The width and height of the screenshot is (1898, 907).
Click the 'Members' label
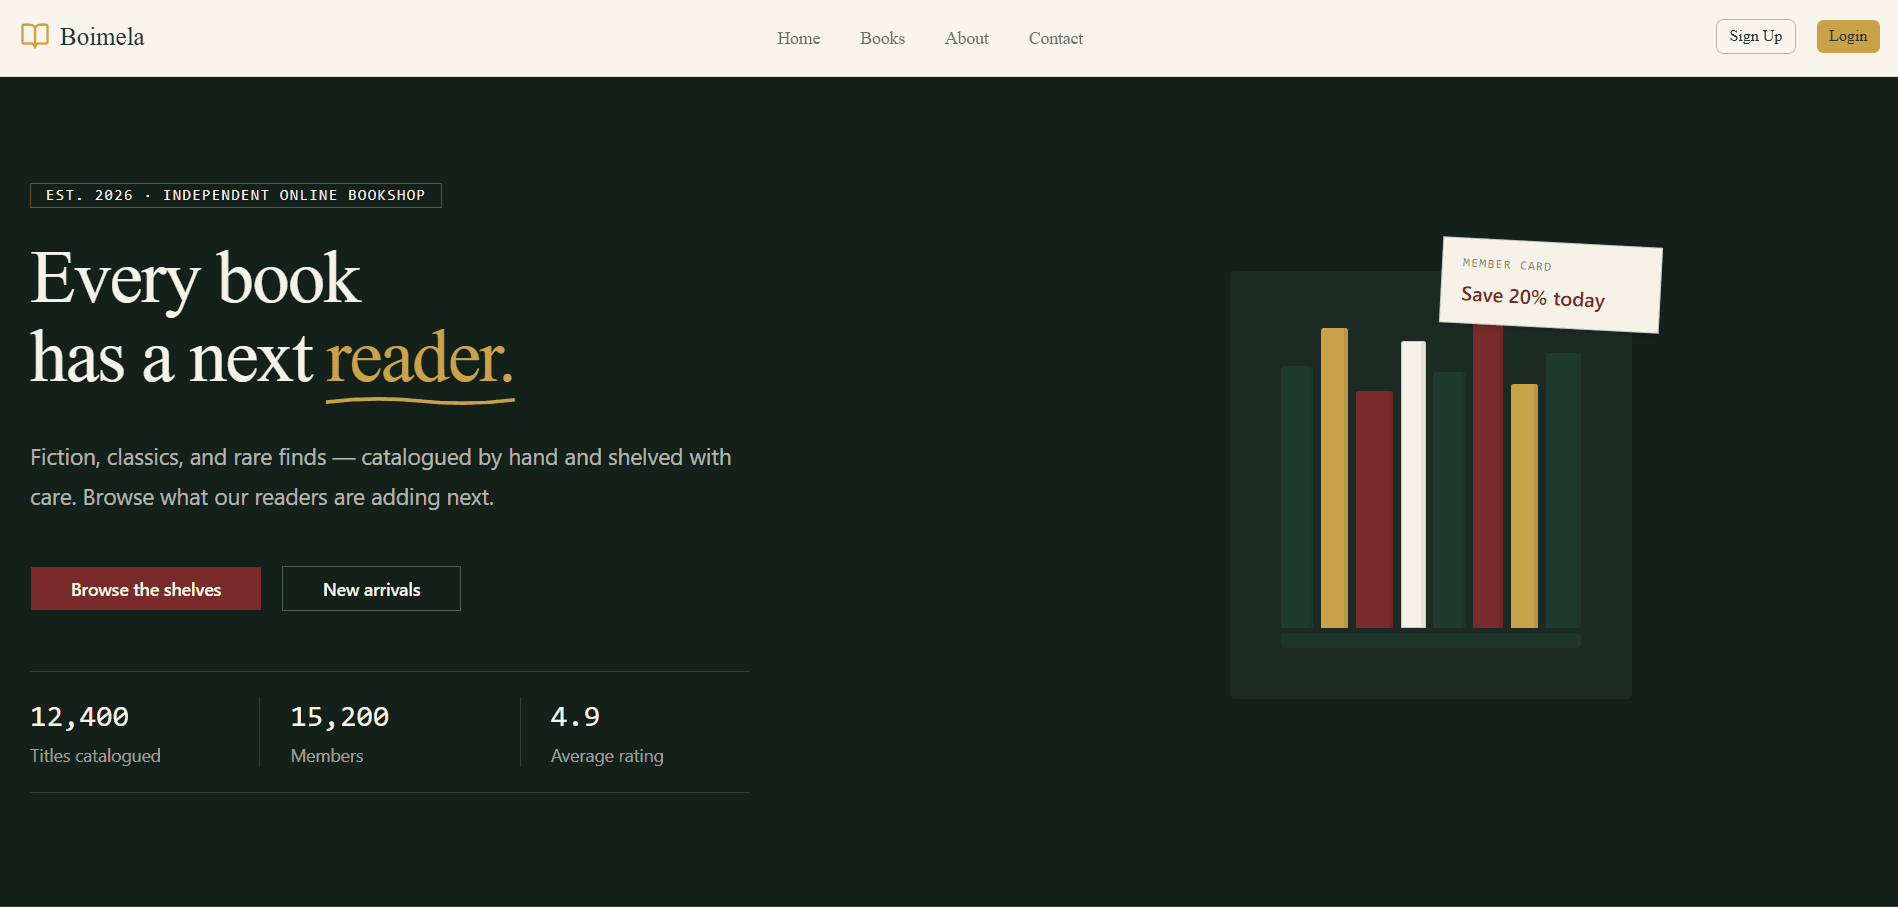click(x=327, y=756)
